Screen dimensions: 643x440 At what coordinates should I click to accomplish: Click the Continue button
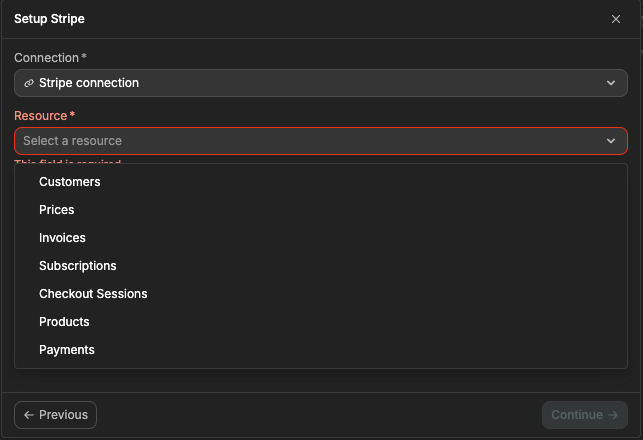point(585,415)
